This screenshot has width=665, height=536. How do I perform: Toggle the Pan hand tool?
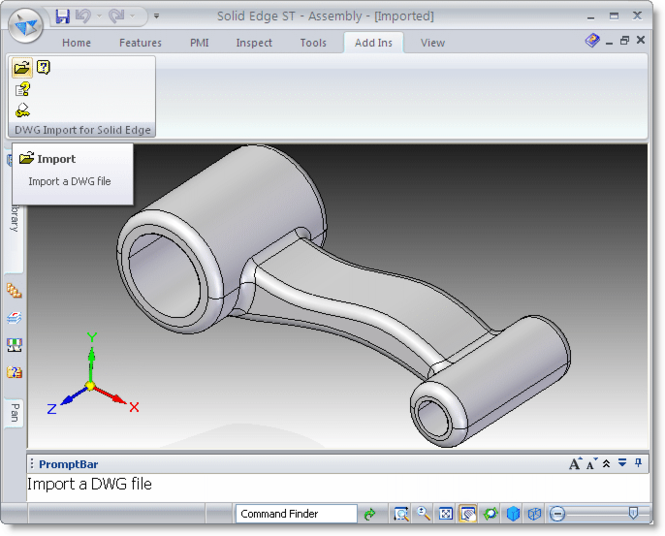pos(468,514)
